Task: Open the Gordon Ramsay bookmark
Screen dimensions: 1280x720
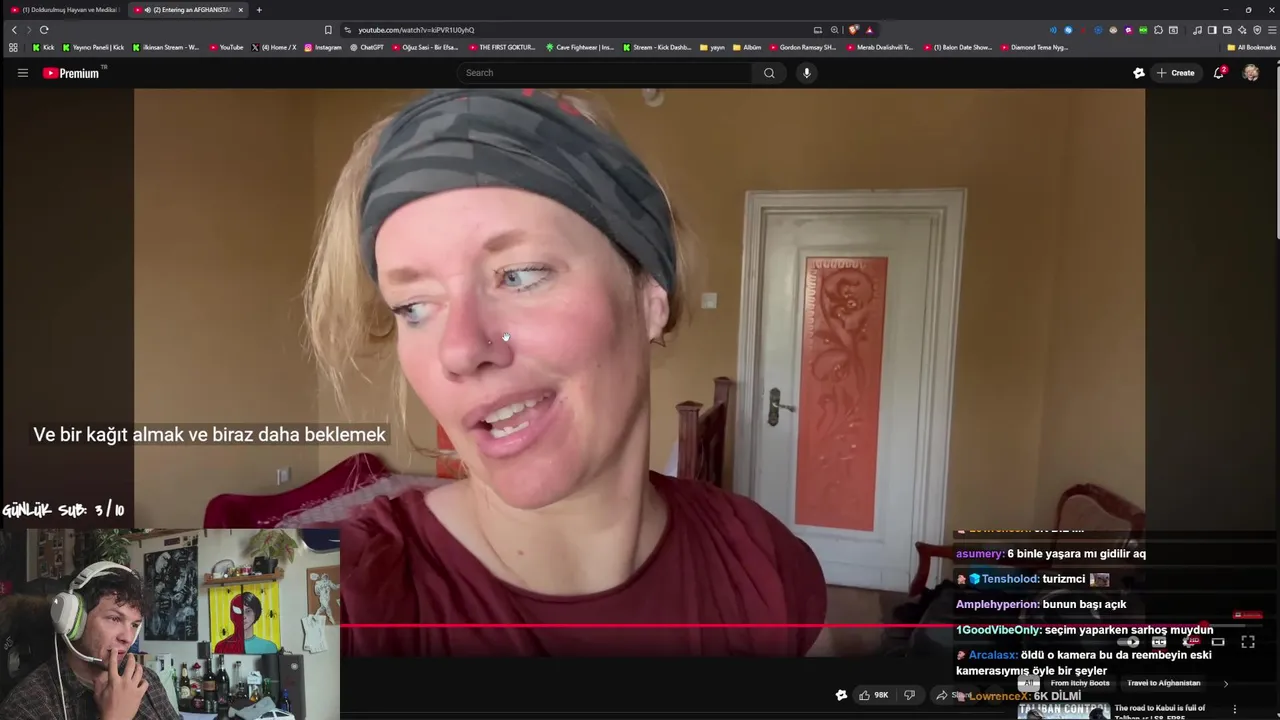Action: pyautogui.click(x=803, y=47)
